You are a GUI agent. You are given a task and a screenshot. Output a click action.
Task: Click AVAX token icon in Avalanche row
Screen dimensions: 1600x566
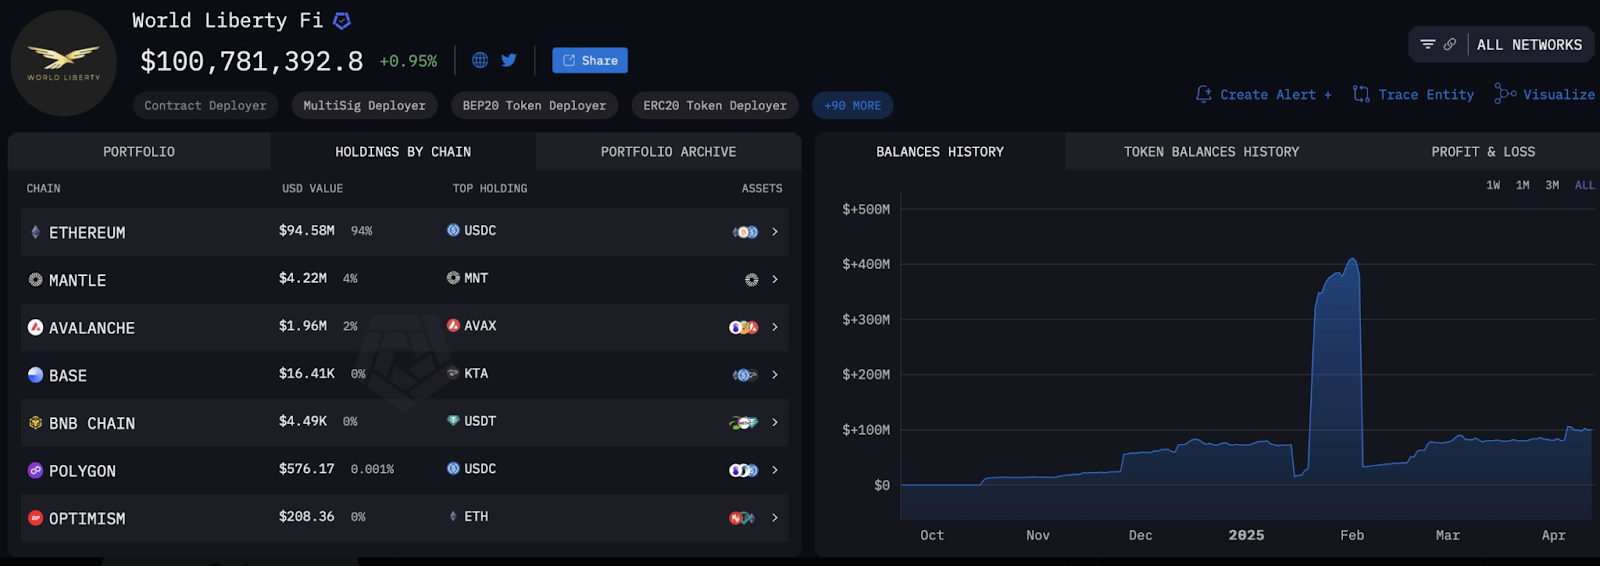coord(453,326)
